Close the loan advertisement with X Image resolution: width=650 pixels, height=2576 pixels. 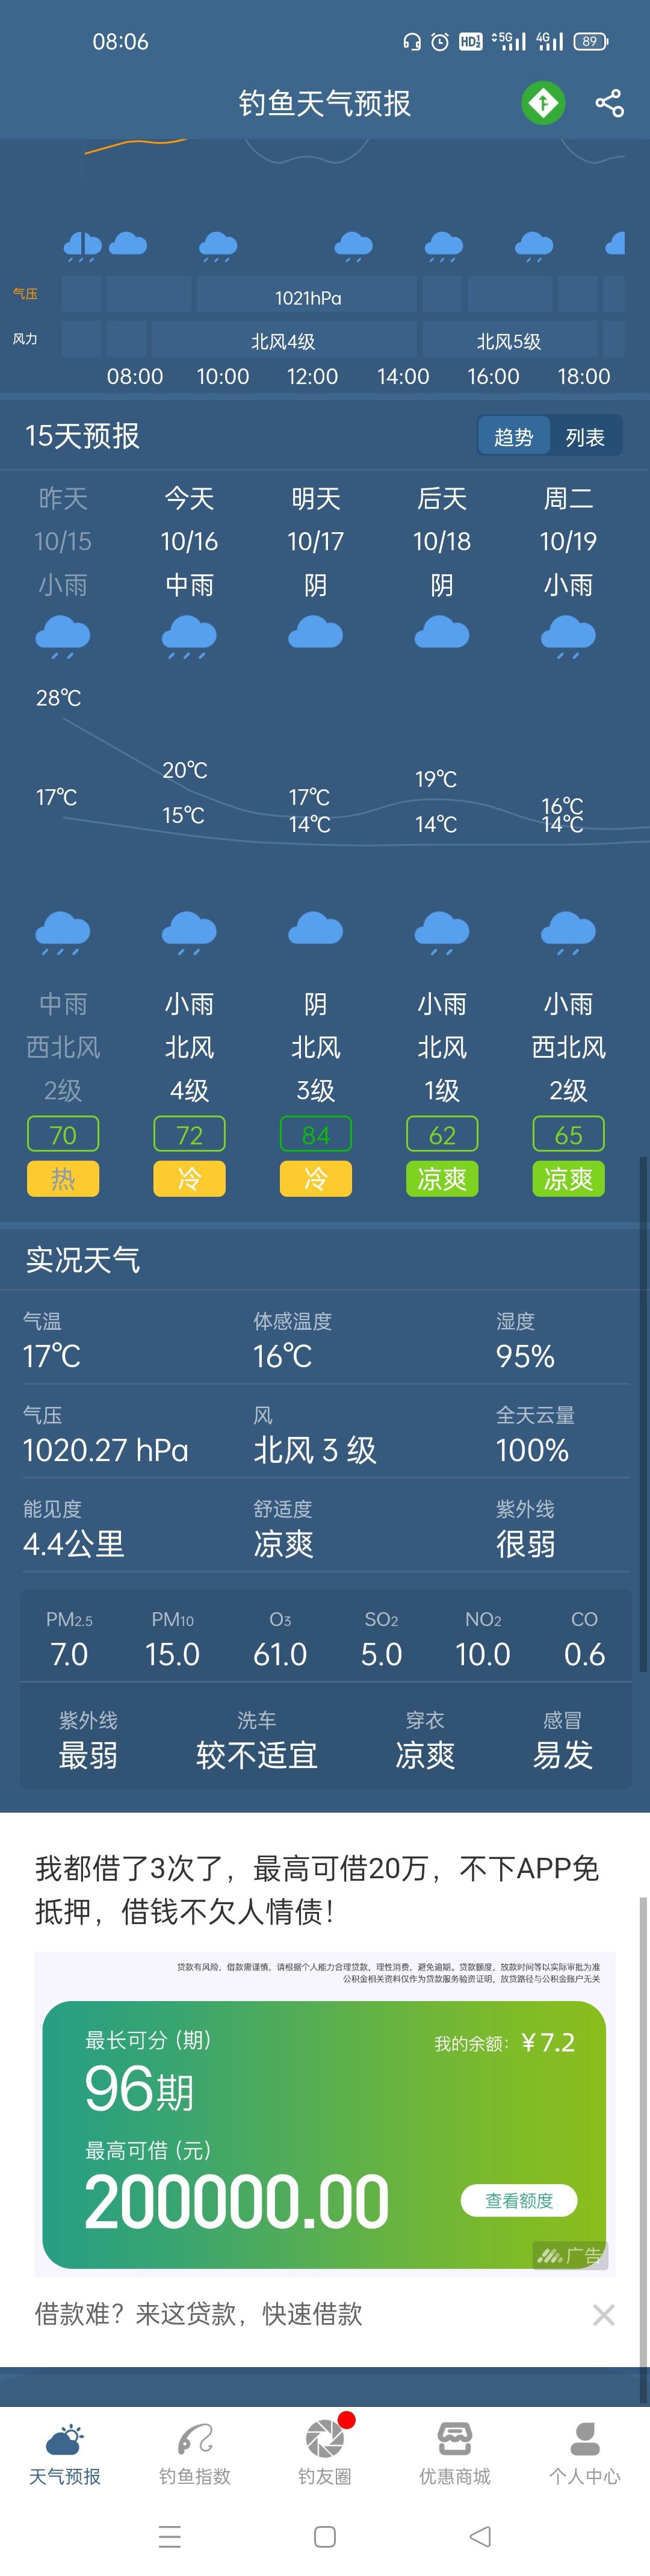(603, 2315)
